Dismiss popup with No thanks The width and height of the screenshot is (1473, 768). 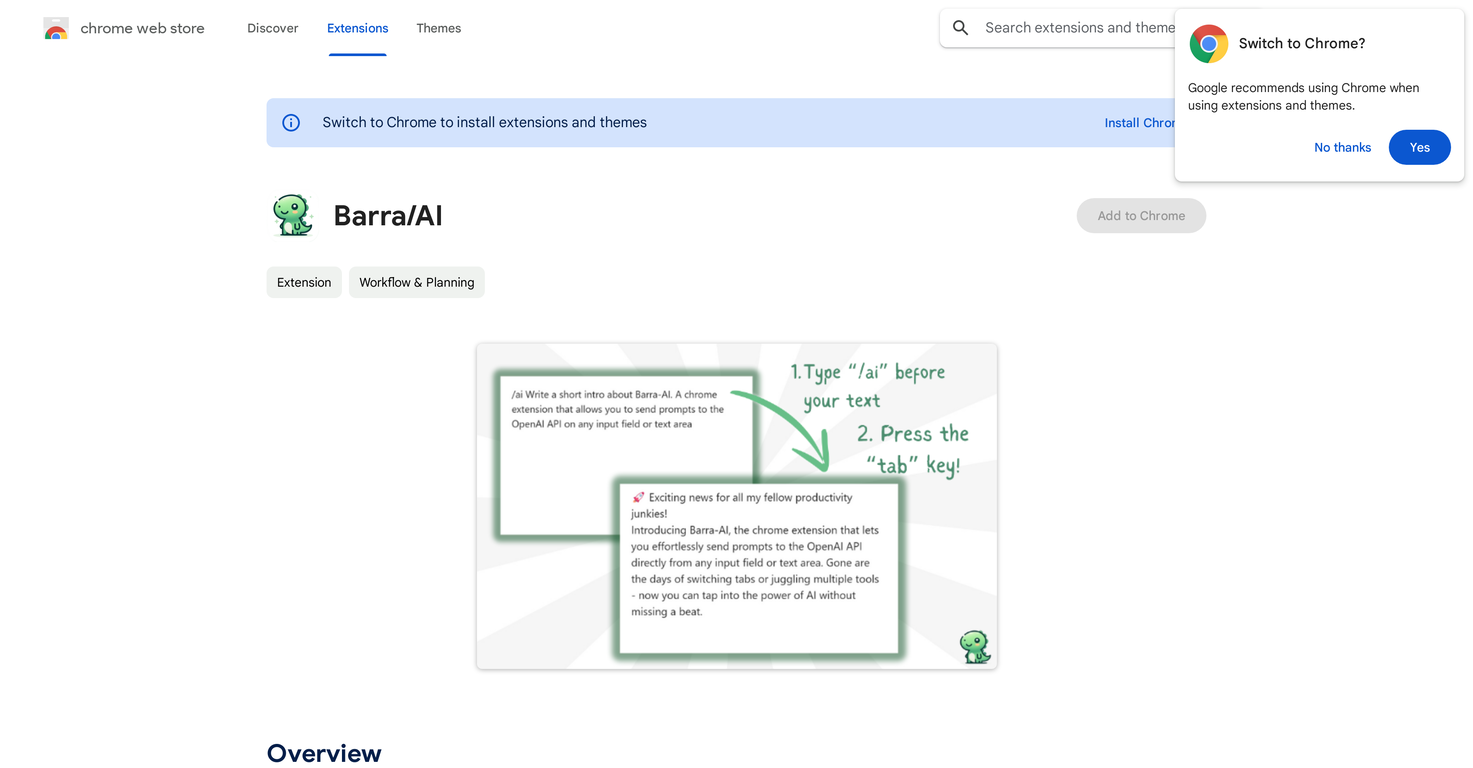[x=1342, y=147]
